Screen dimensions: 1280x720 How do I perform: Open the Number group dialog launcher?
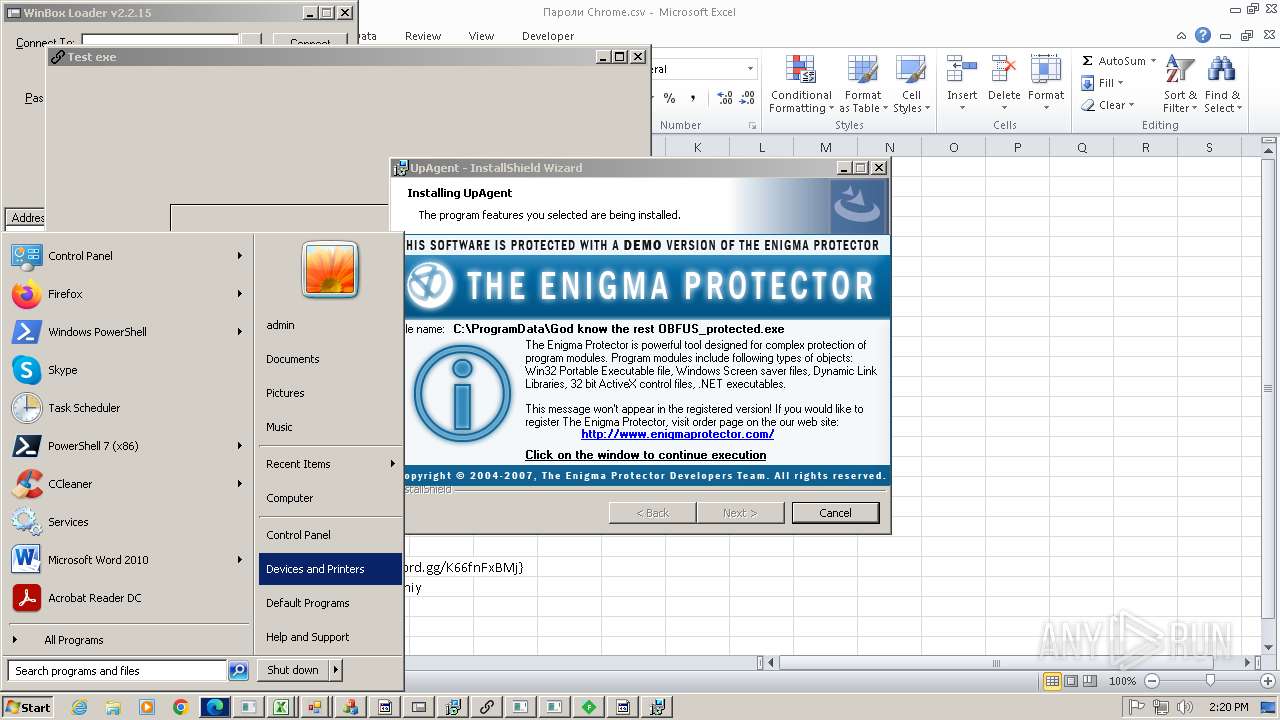tap(753, 125)
